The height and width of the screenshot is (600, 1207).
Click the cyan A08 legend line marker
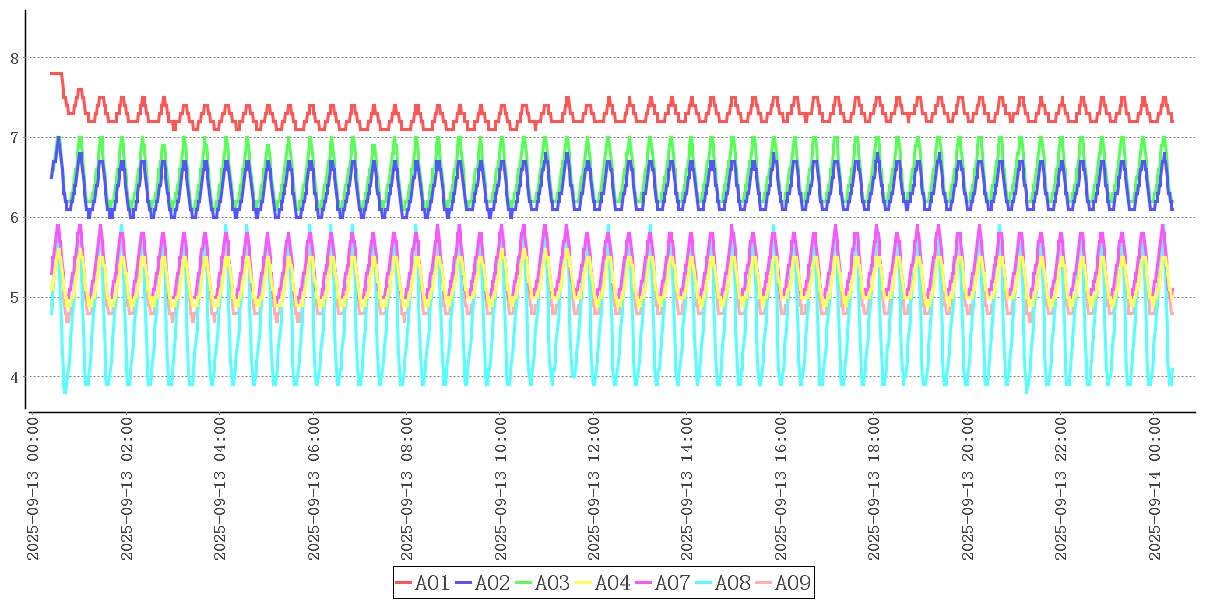coord(704,583)
